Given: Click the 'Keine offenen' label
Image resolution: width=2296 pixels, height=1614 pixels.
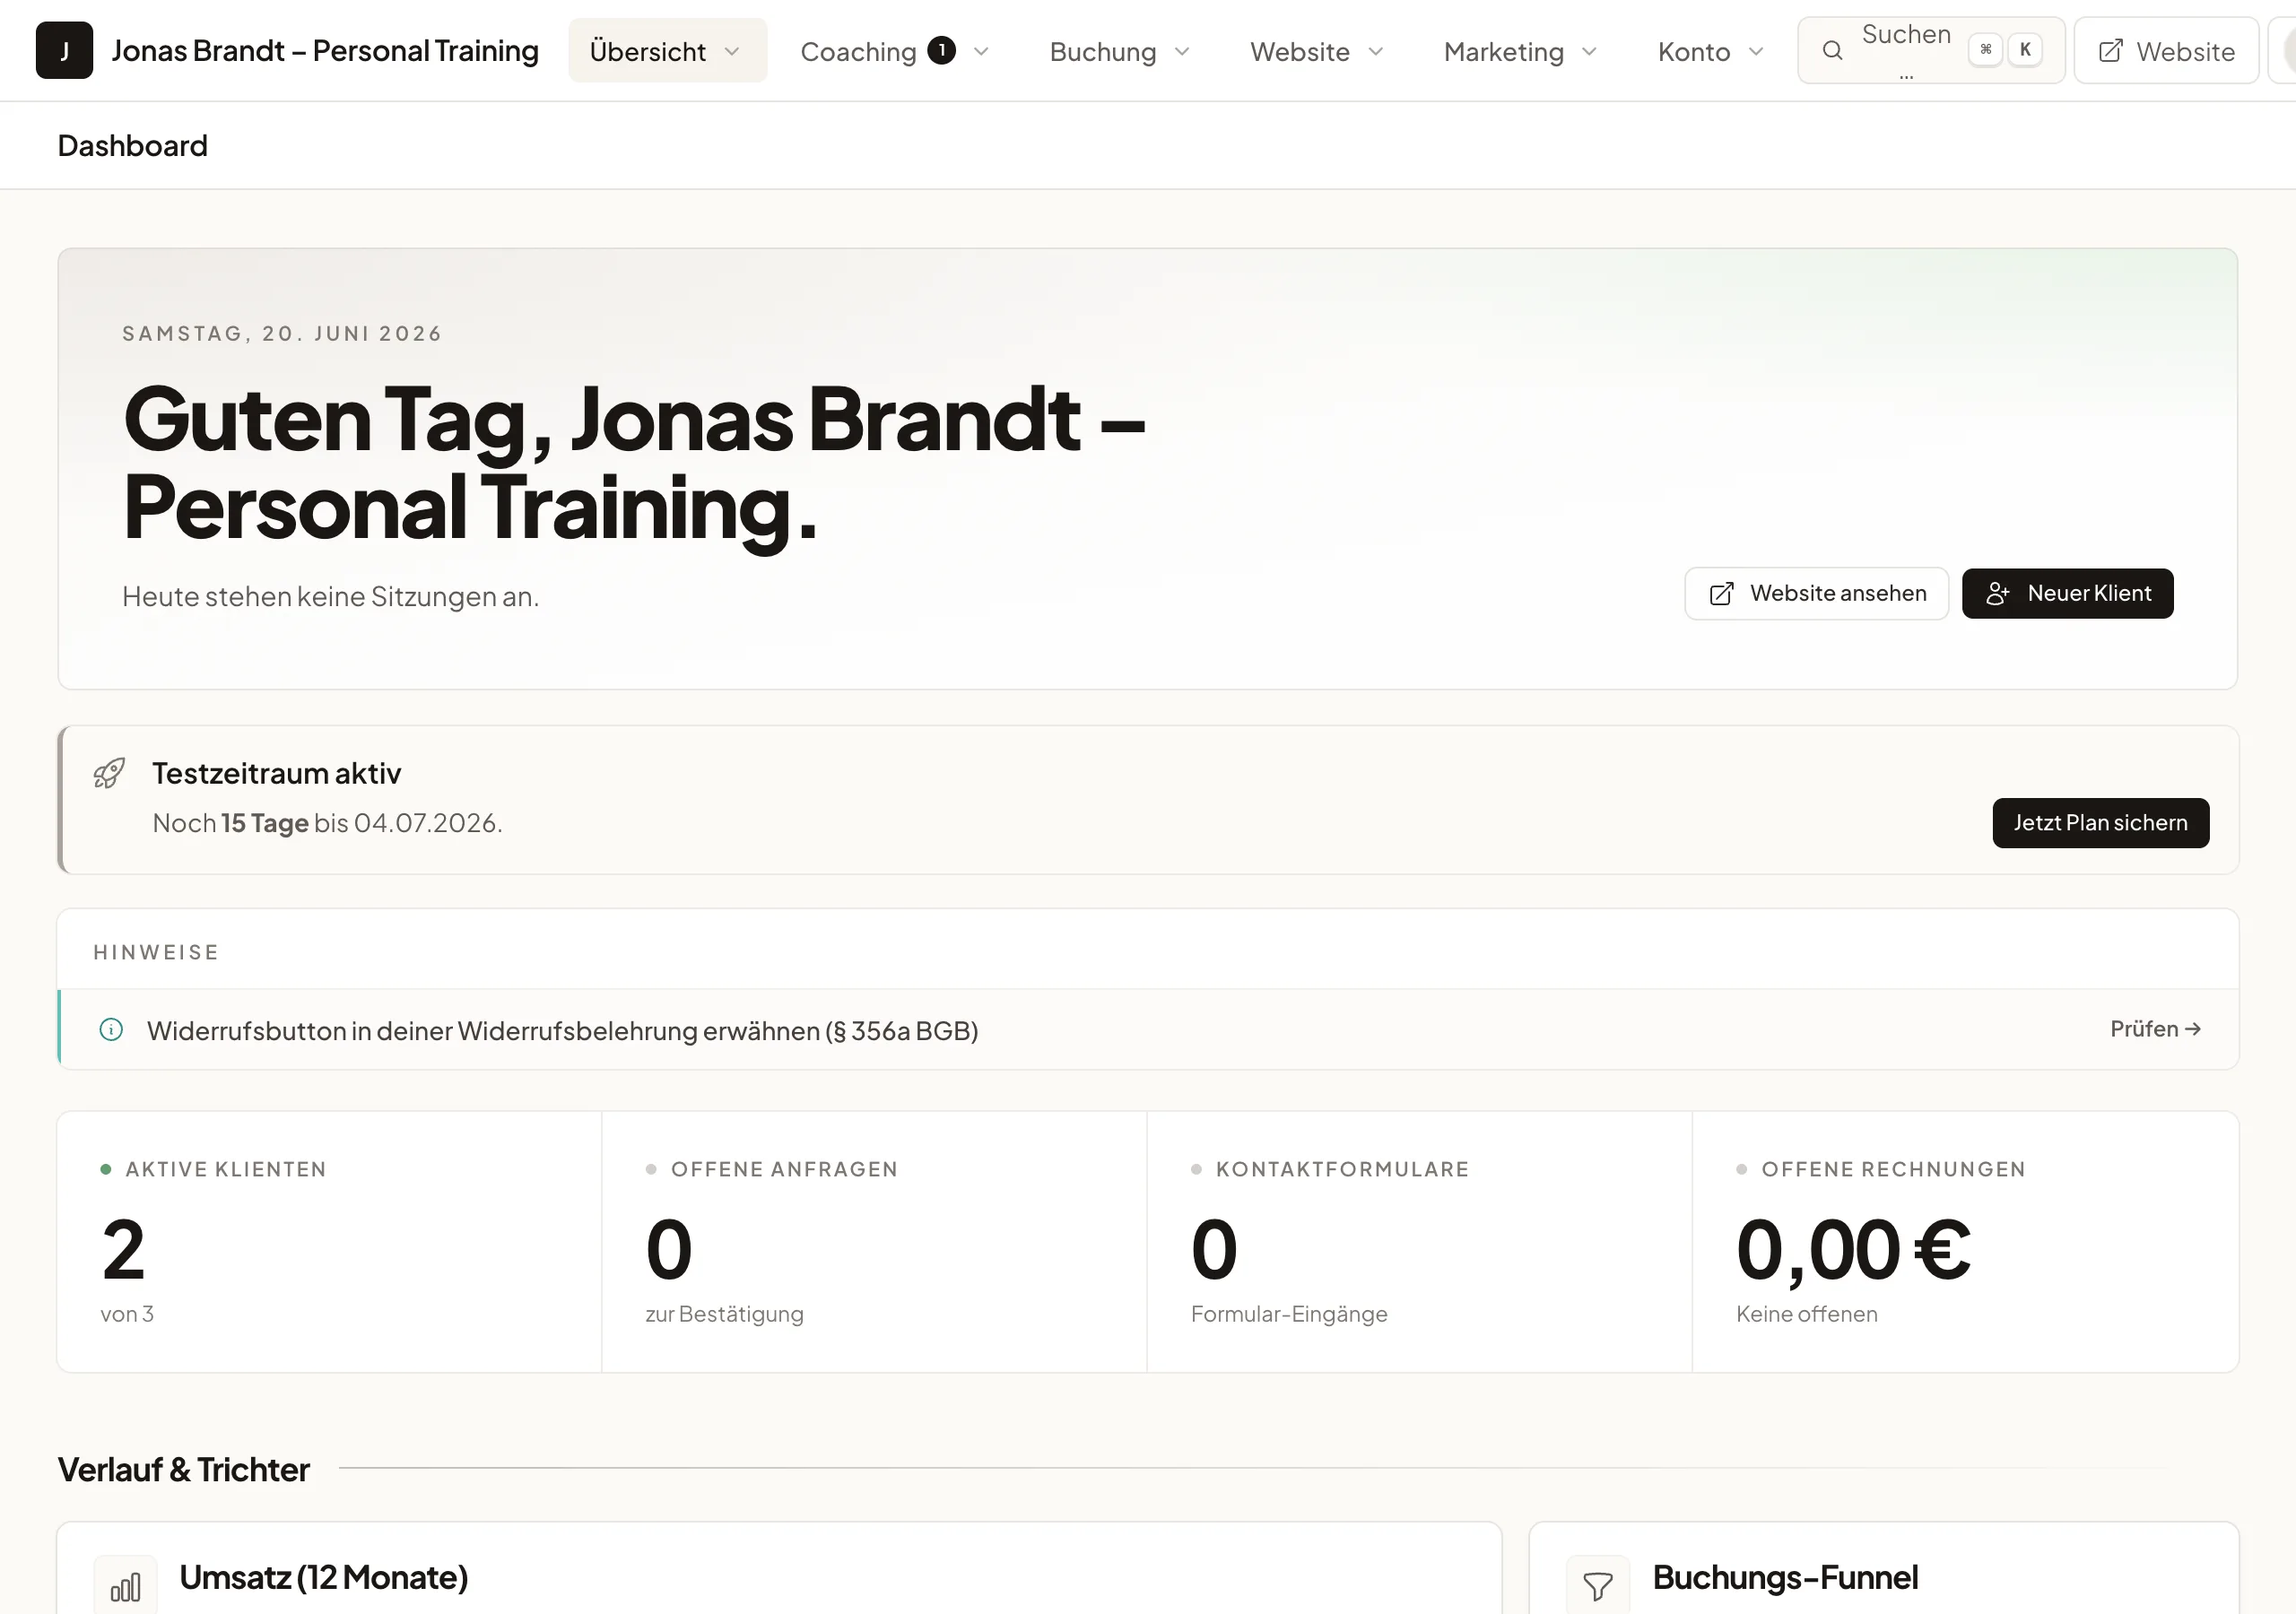Looking at the screenshot, I should (1807, 1314).
